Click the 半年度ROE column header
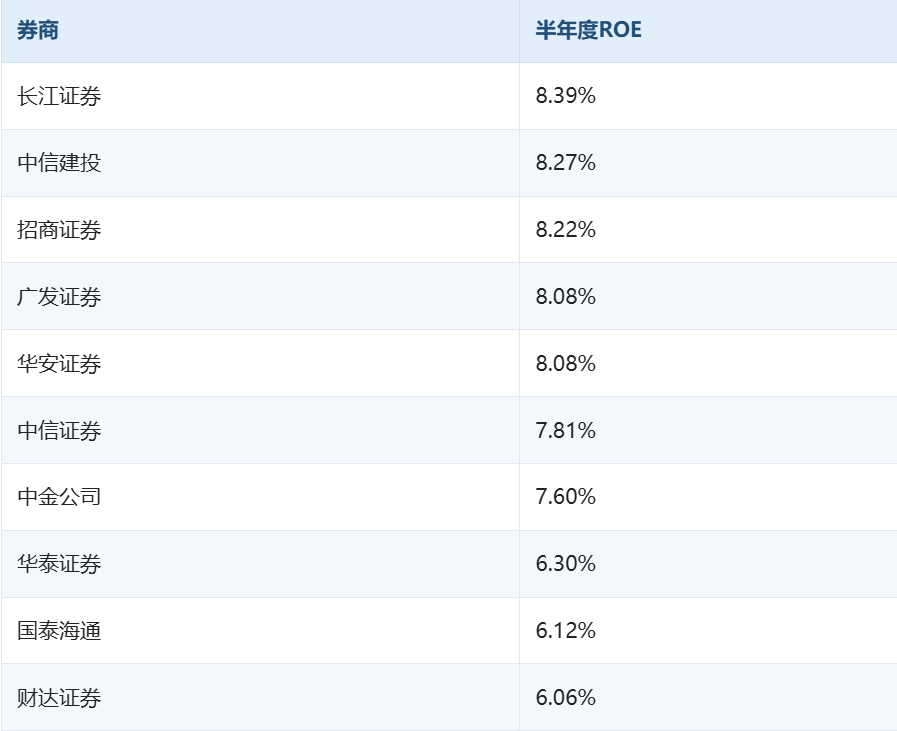Image resolution: width=897 pixels, height=731 pixels. (x=708, y=31)
